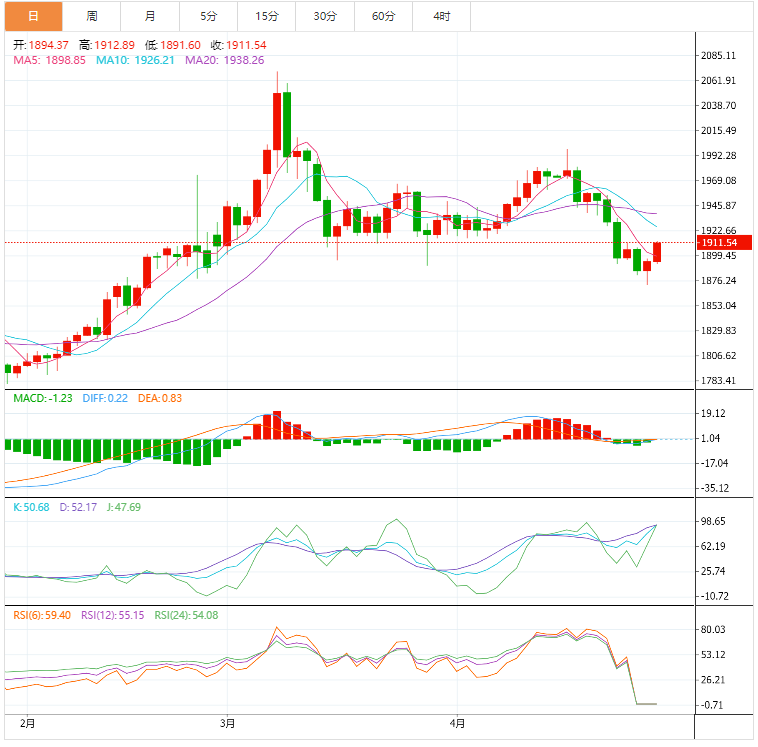Select the 周 weekly chart tab
This screenshot has height=747, width=758.
(92, 16)
